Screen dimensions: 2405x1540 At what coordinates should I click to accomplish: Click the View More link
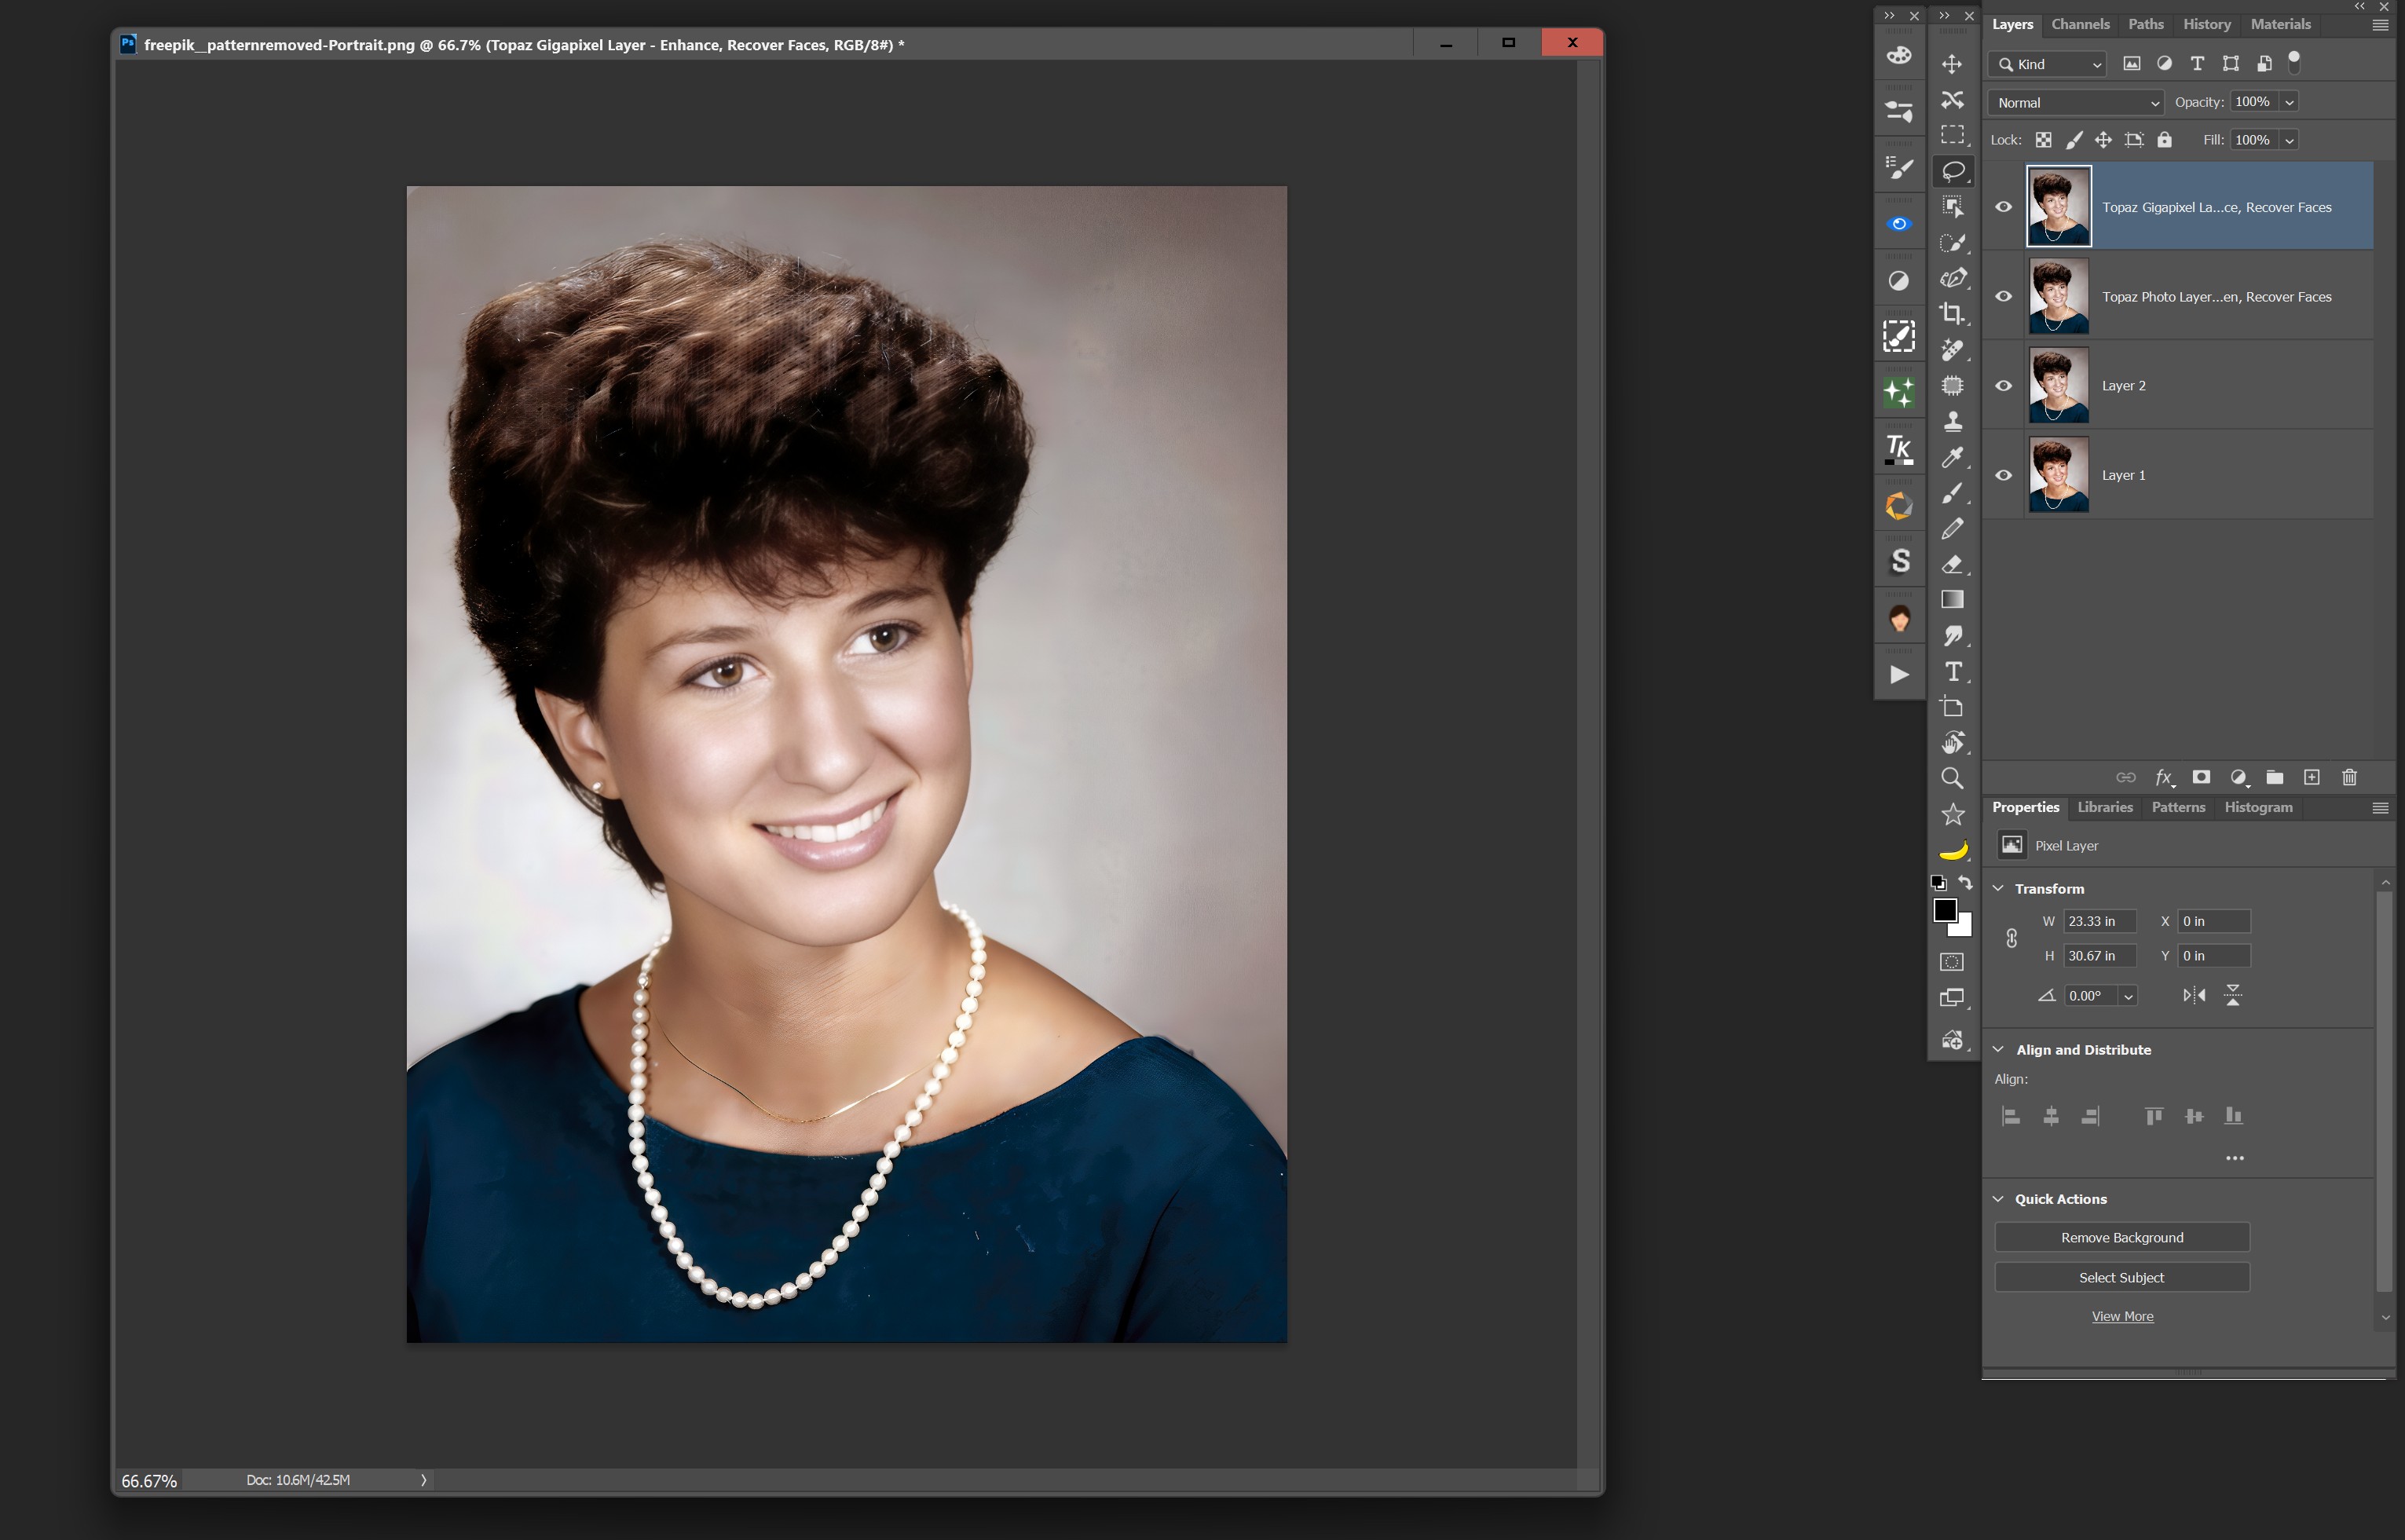point(2121,1316)
